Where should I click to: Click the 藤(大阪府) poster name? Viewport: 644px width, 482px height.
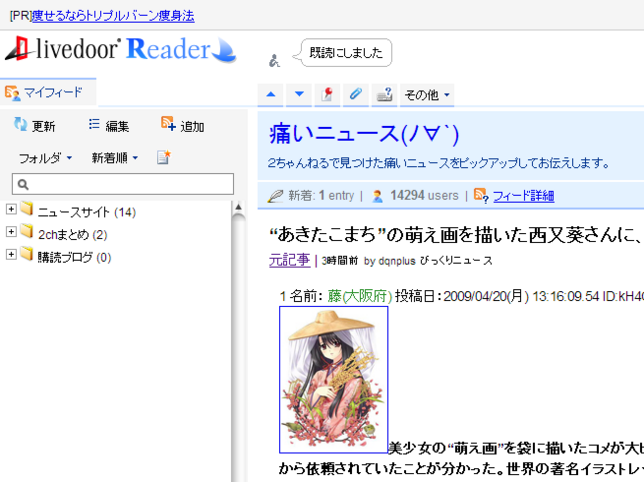coord(360,296)
